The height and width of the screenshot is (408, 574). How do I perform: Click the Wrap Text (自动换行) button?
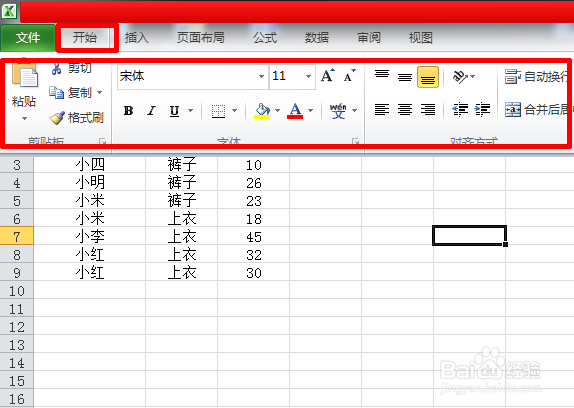coord(537,76)
